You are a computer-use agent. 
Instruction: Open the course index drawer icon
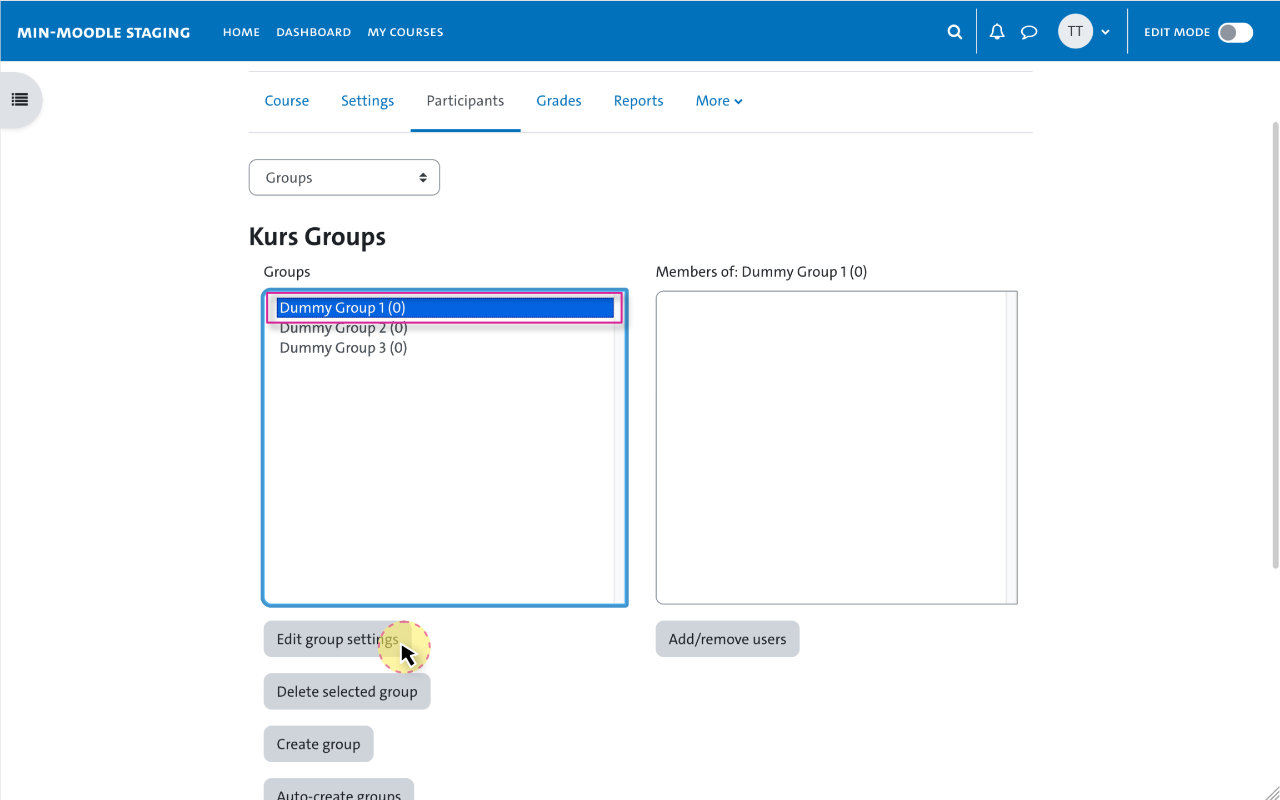click(x=19, y=100)
